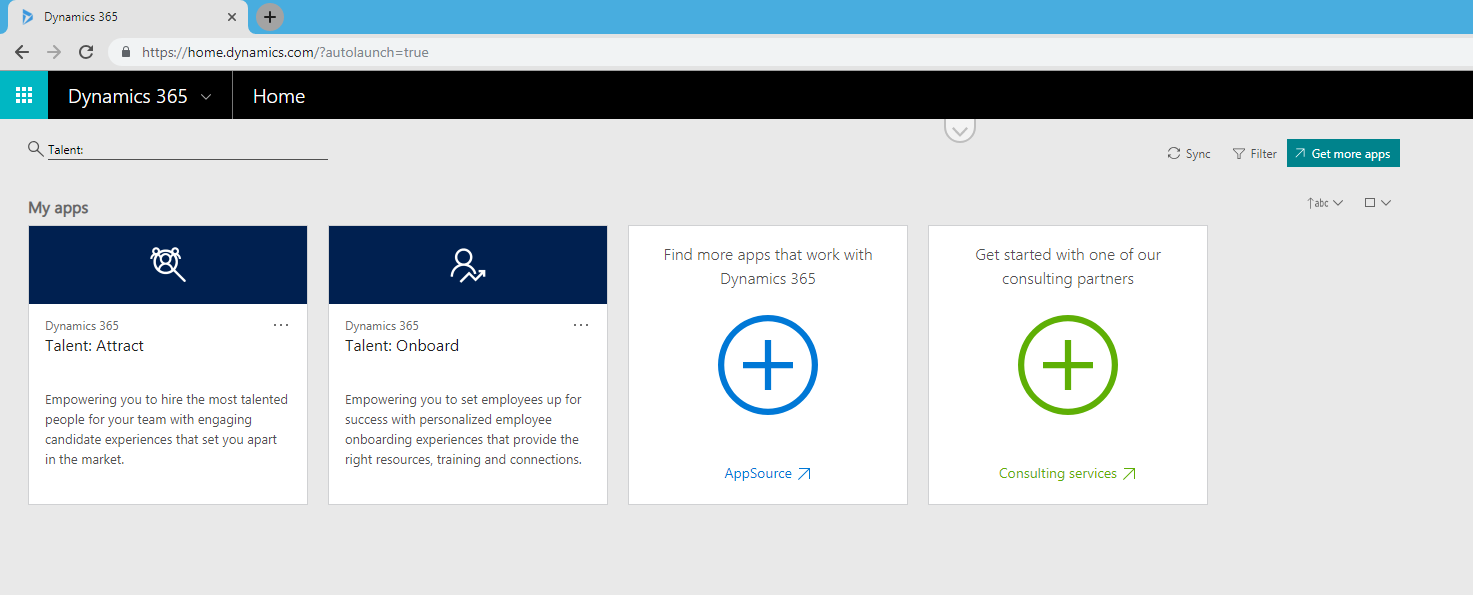Open the sort order abc dropdown
The width and height of the screenshot is (1473, 595).
pos(1325,203)
